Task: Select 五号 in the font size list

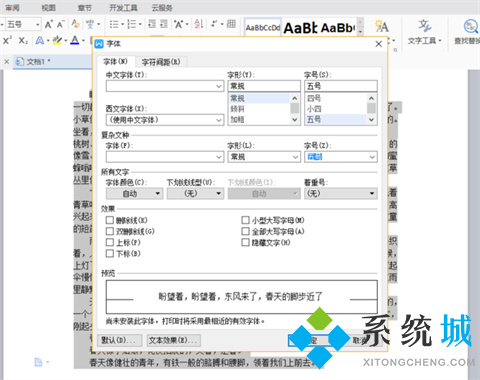Action: tap(336, 119)
